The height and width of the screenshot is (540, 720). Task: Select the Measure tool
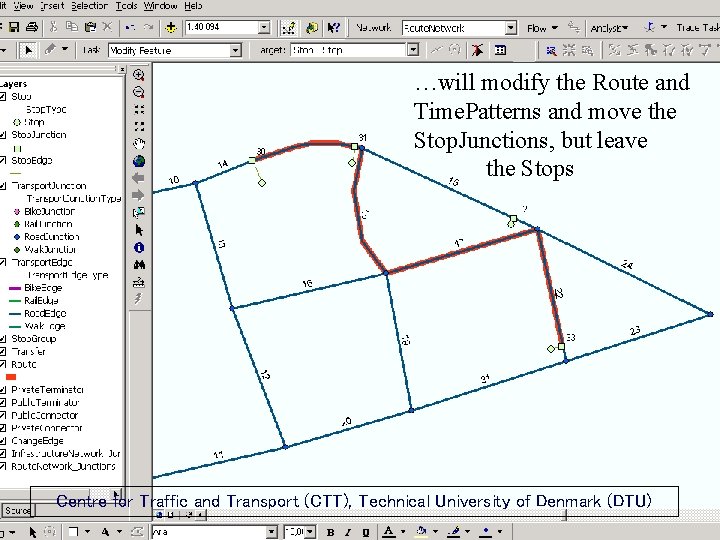tap(139, 282)
